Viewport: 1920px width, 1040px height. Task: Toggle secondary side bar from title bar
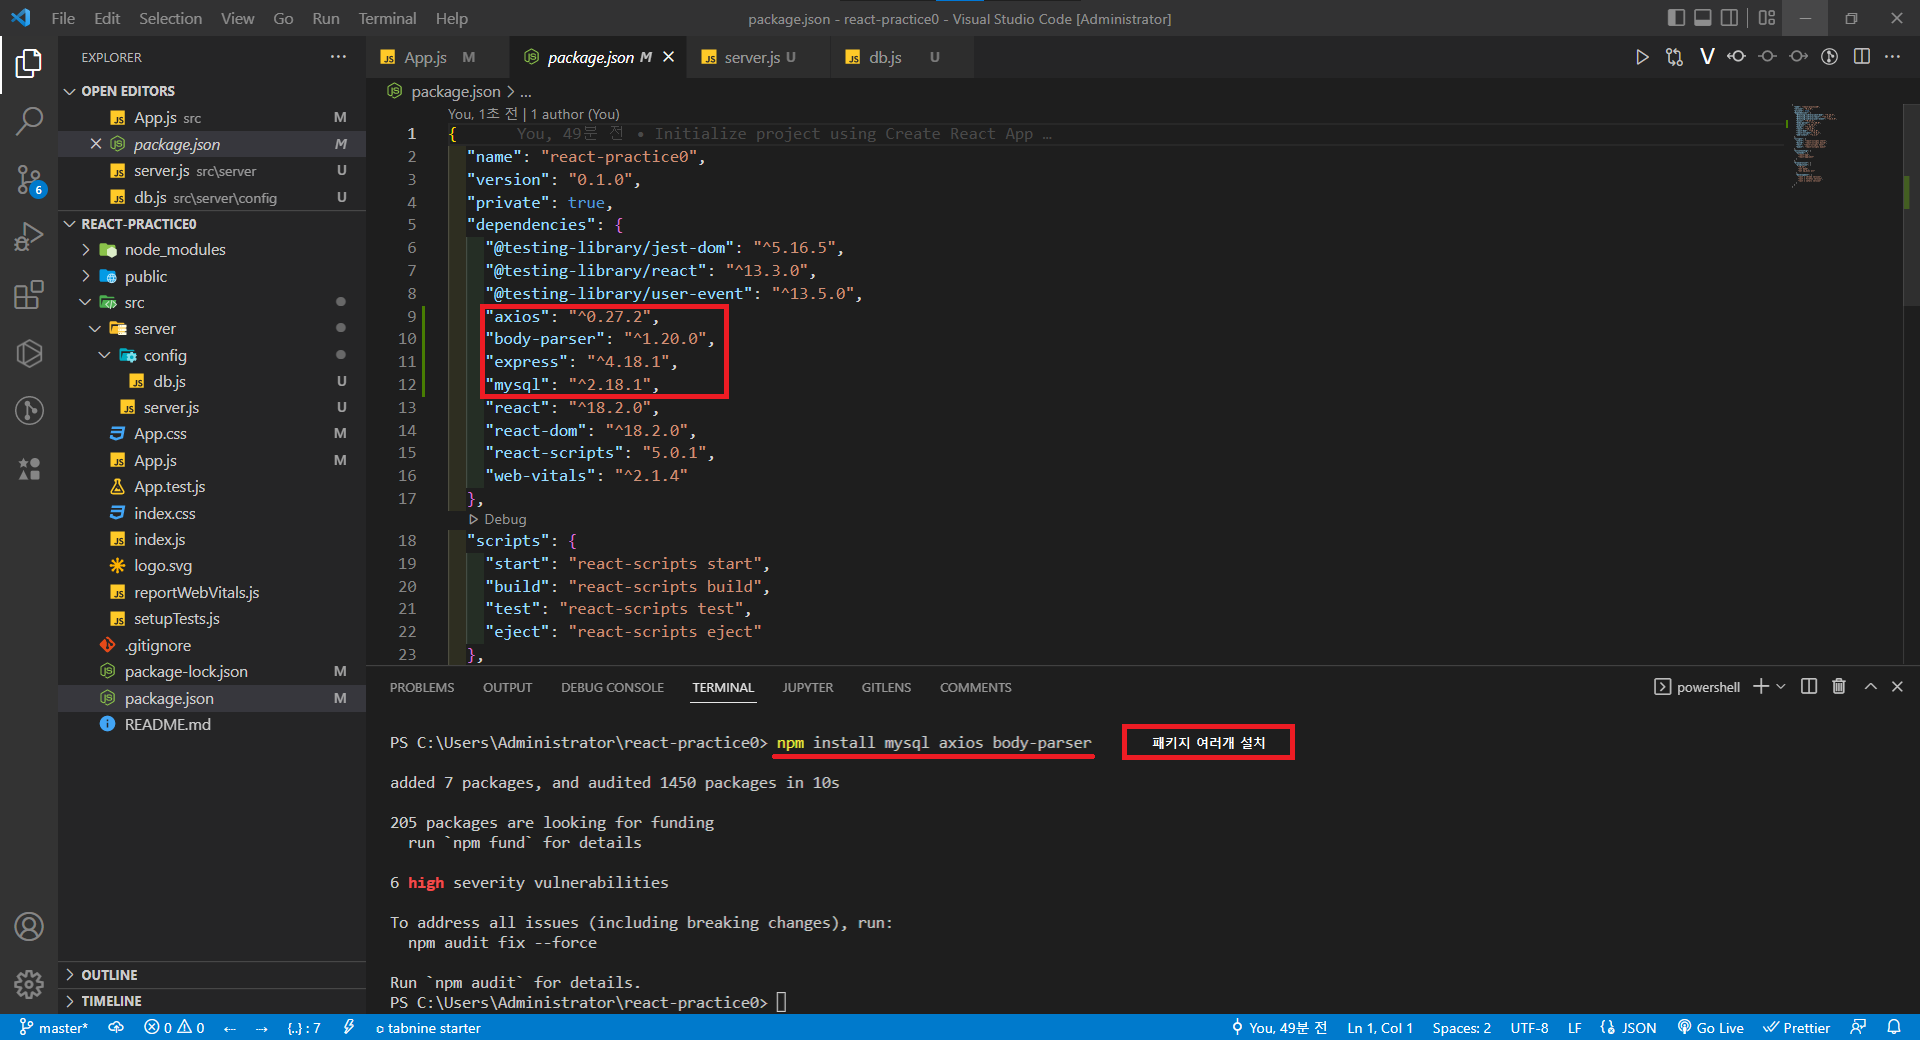(x=1729, y=18)
